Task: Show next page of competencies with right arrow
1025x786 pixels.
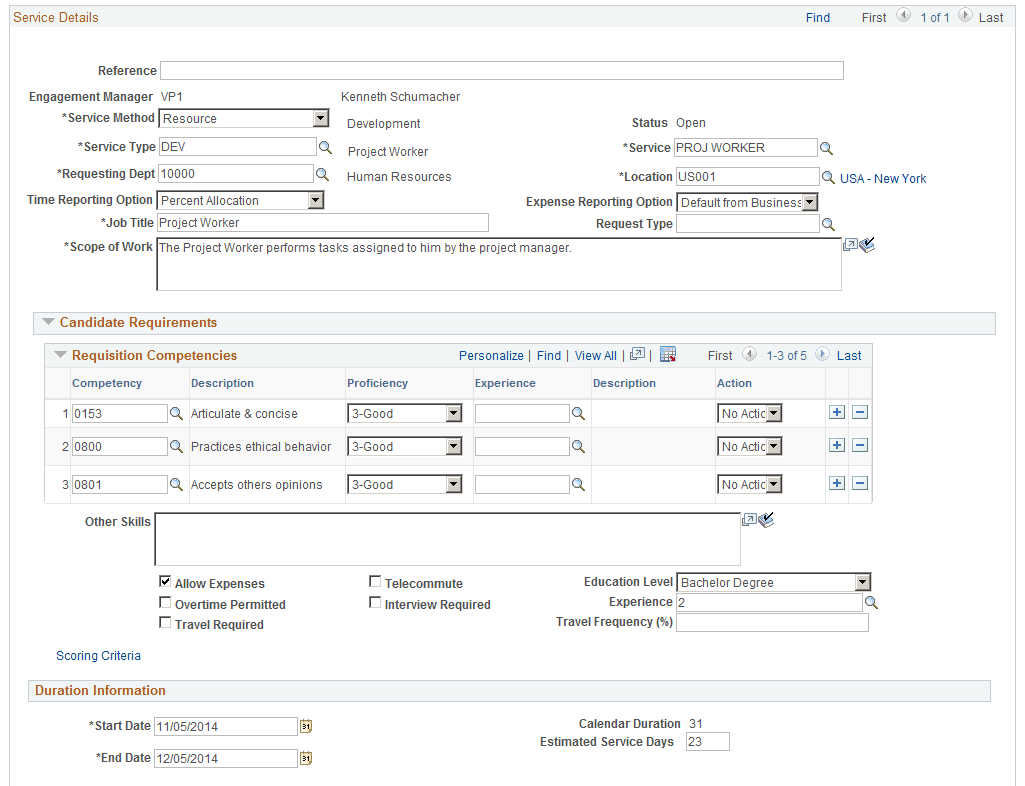Action: [823, 354]
